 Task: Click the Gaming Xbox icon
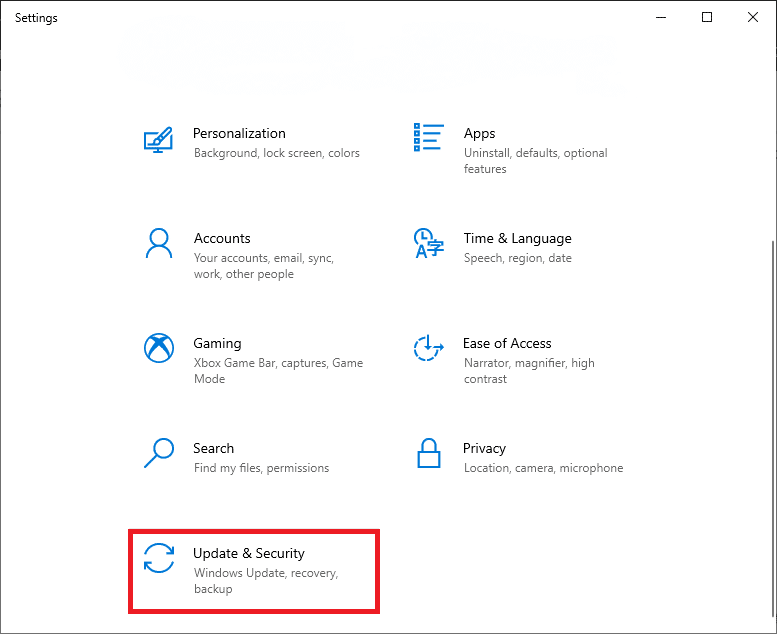point(158,348)
